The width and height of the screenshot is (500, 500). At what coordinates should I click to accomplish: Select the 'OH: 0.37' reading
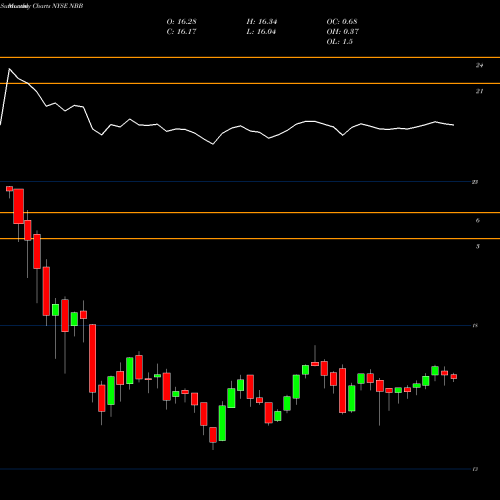[343, 32]
